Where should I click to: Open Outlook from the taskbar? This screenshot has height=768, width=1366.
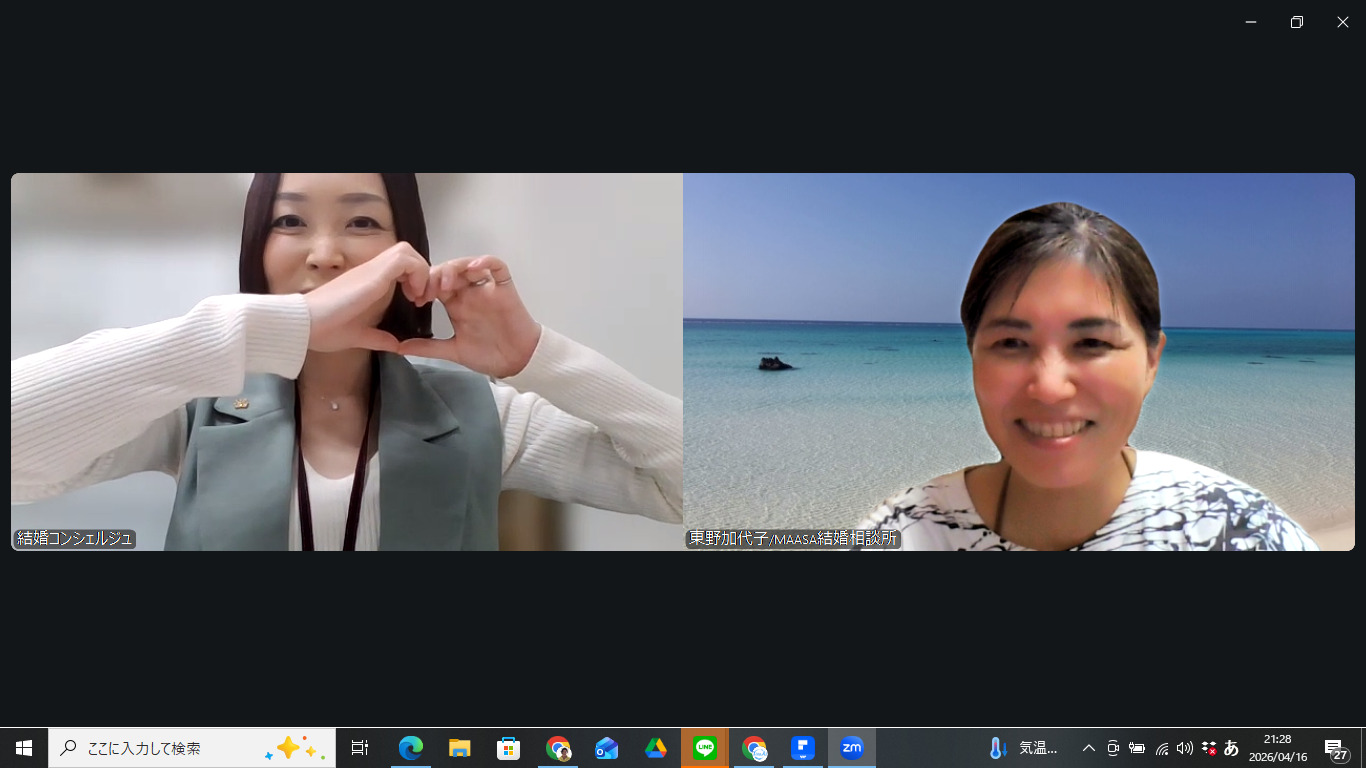tap(606, 748)
